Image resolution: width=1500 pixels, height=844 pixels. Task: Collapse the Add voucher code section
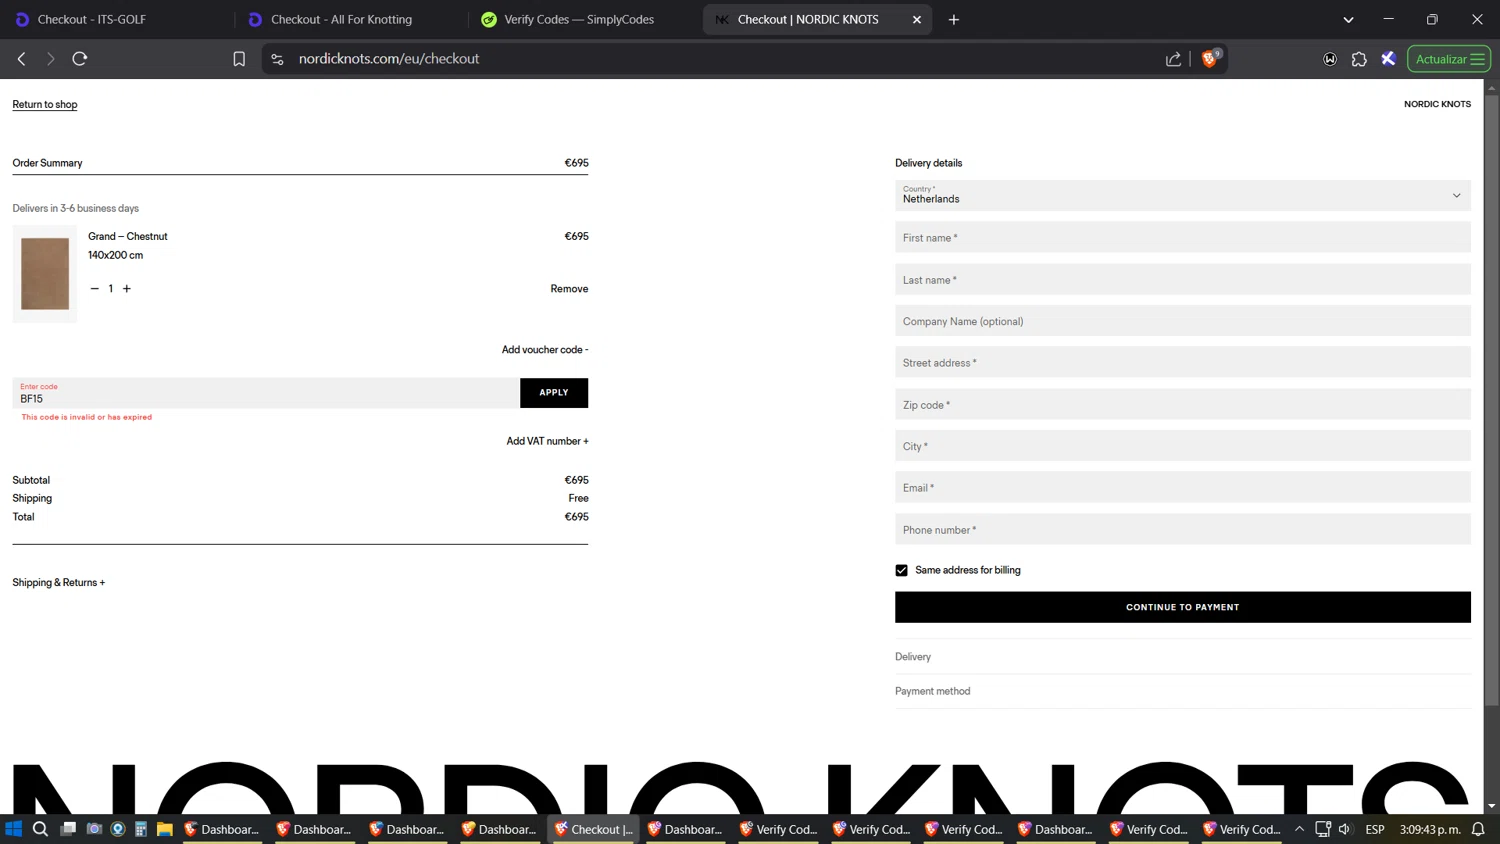(545, 350)
